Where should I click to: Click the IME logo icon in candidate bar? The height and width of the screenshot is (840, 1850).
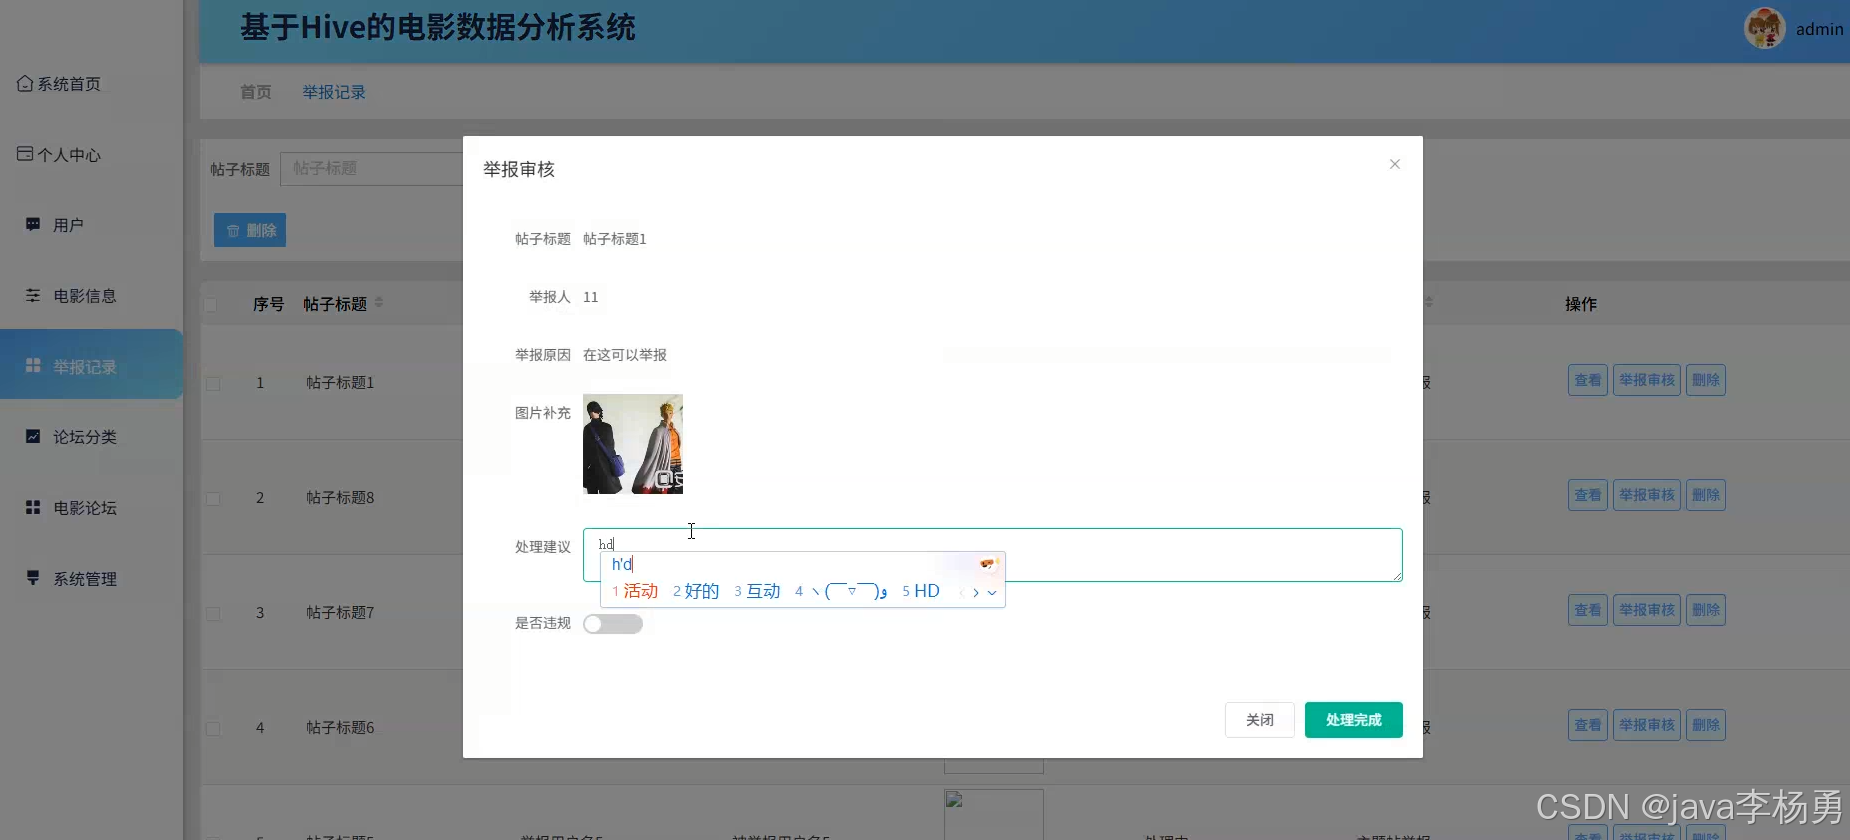989,564
